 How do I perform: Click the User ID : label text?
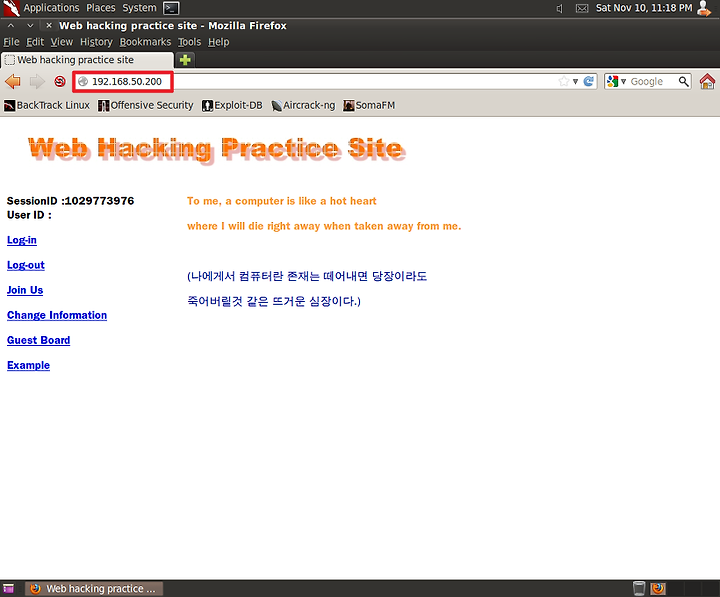coord(29,215)
